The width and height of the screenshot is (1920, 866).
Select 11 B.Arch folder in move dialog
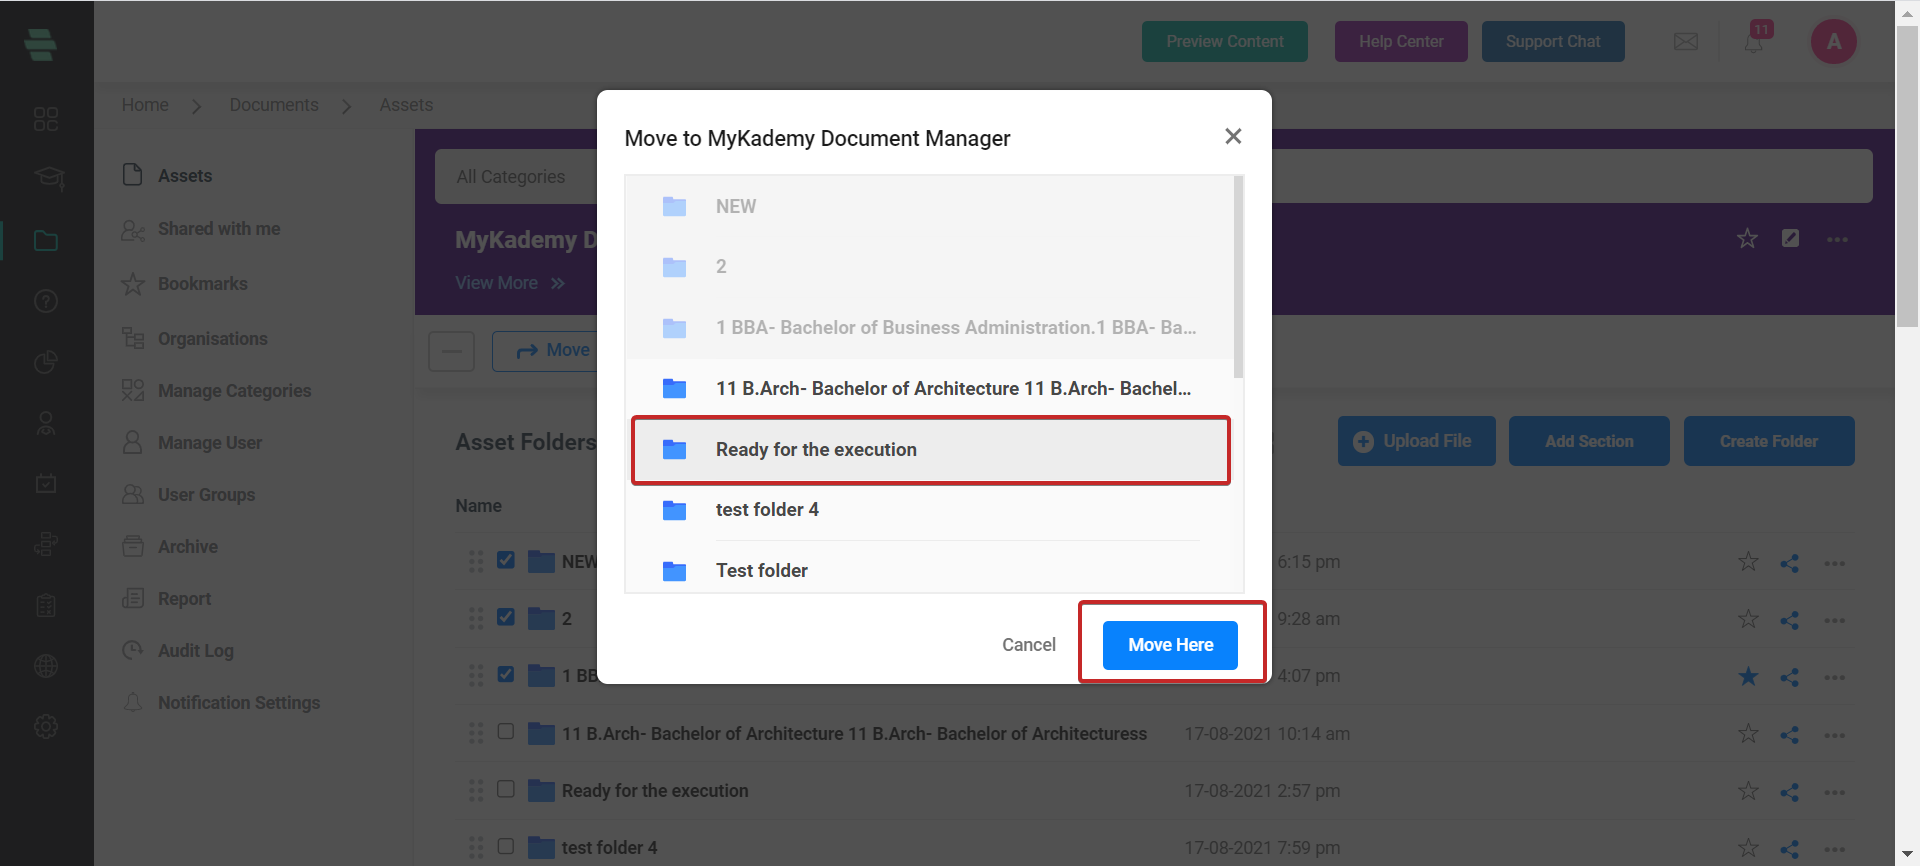coord(930,388)
